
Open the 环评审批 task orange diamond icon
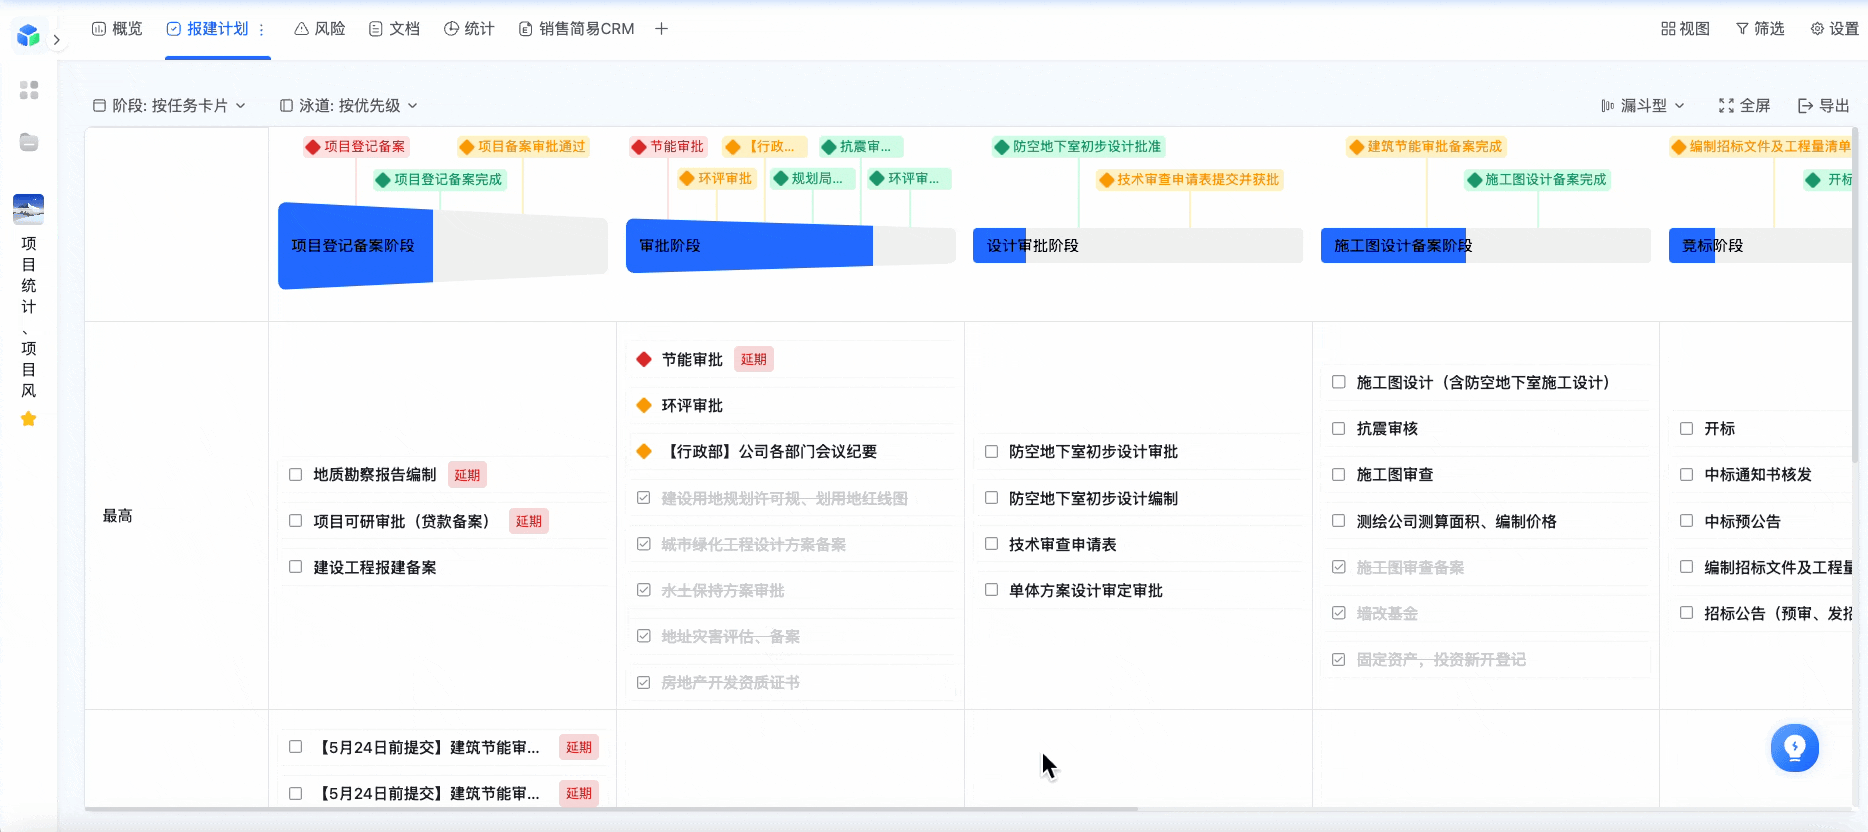(x=644, y=405)
